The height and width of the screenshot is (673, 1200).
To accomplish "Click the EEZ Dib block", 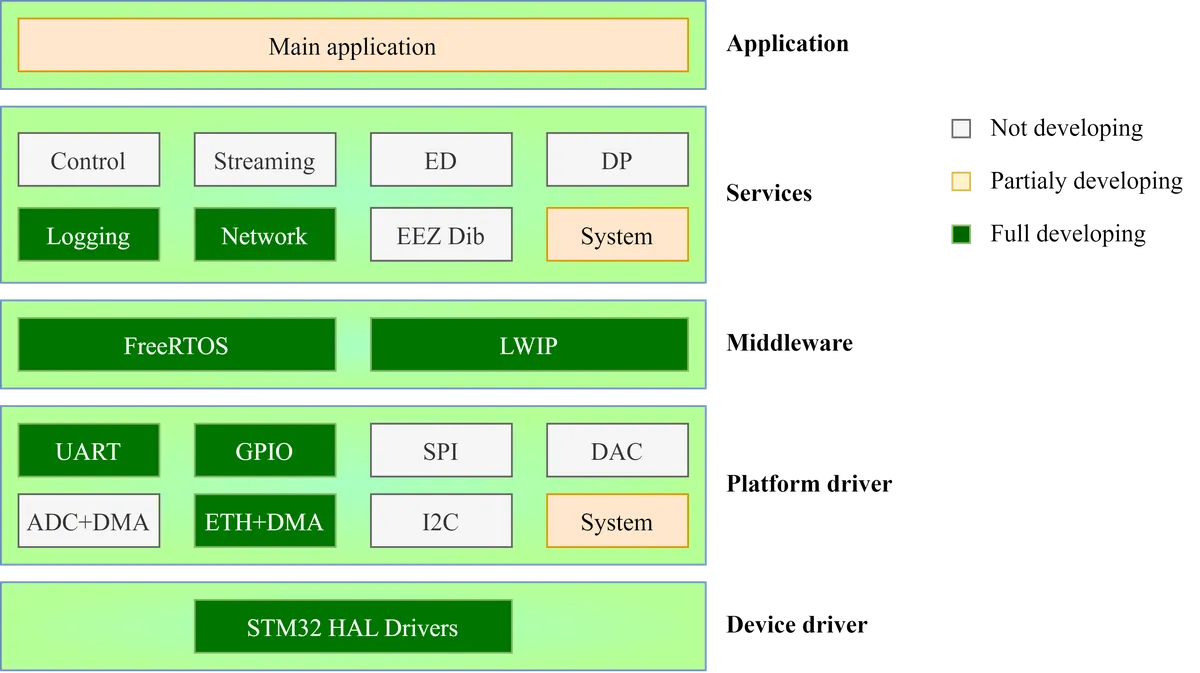I will (x=441, y=235).
